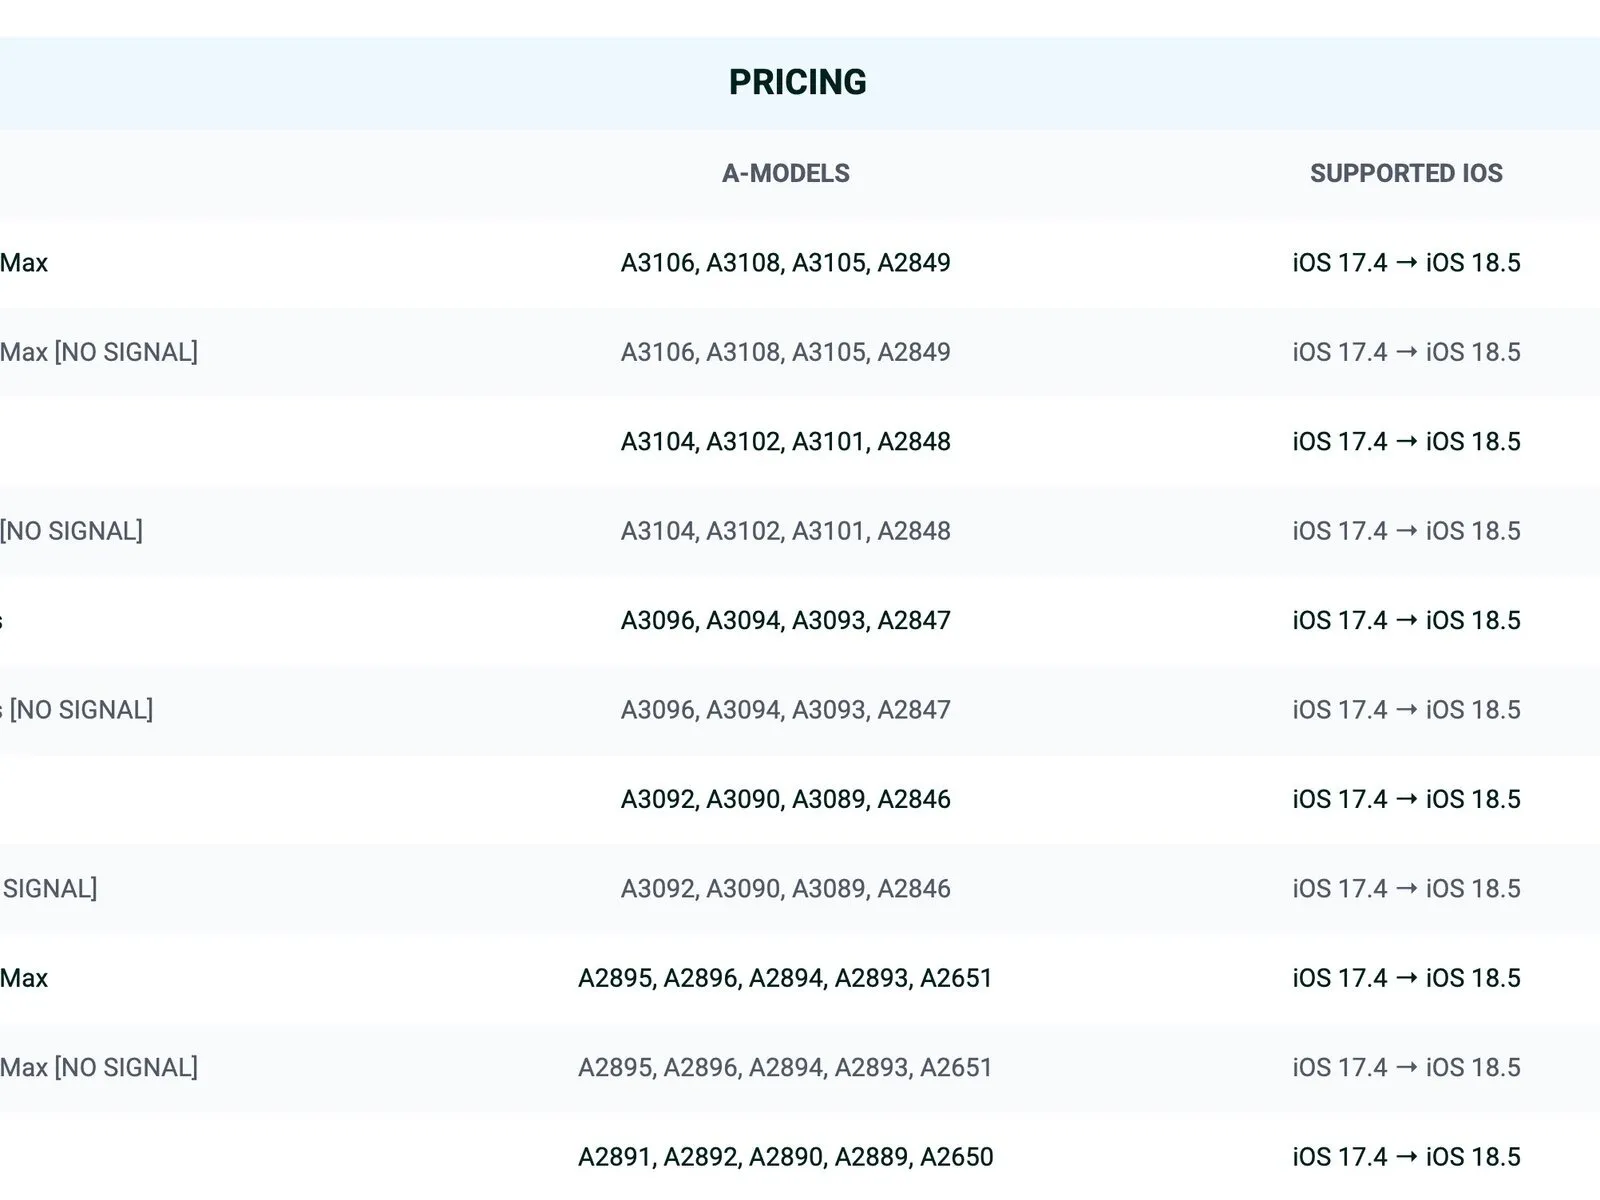Select black-text cell 'A3106, A3108, A3105, A2849'
Viewport: 1600px width, 1200px height.
[x=786, y=263]
